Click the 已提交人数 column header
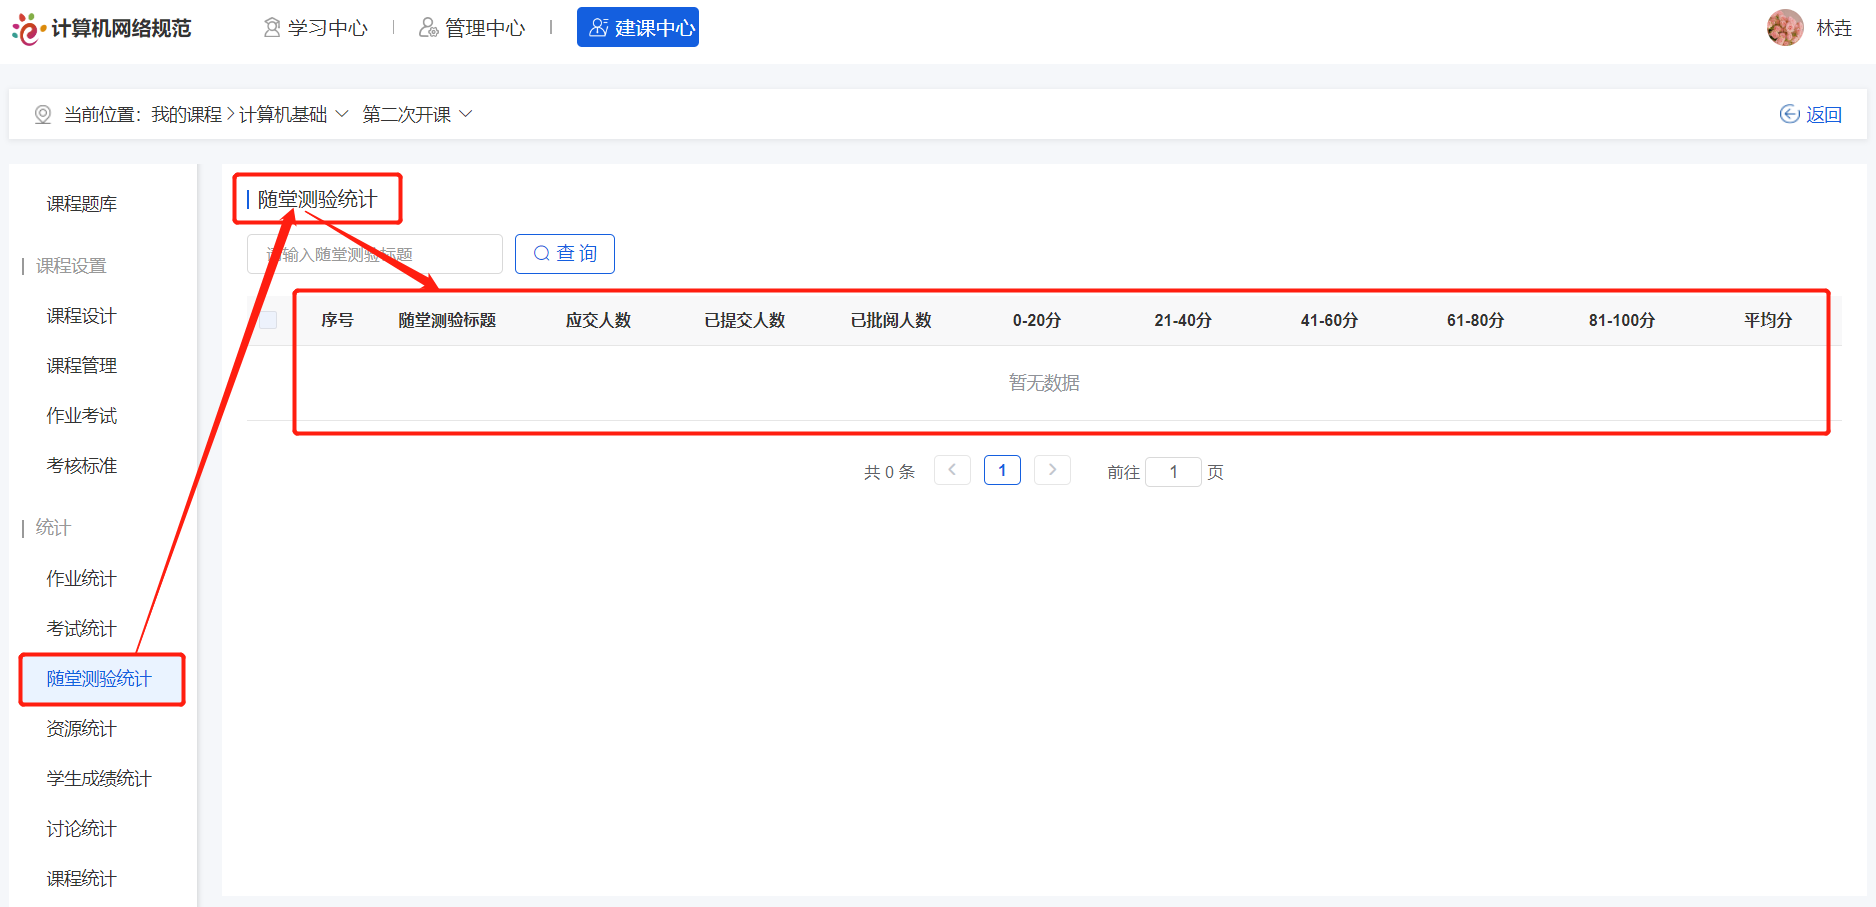 744,320
